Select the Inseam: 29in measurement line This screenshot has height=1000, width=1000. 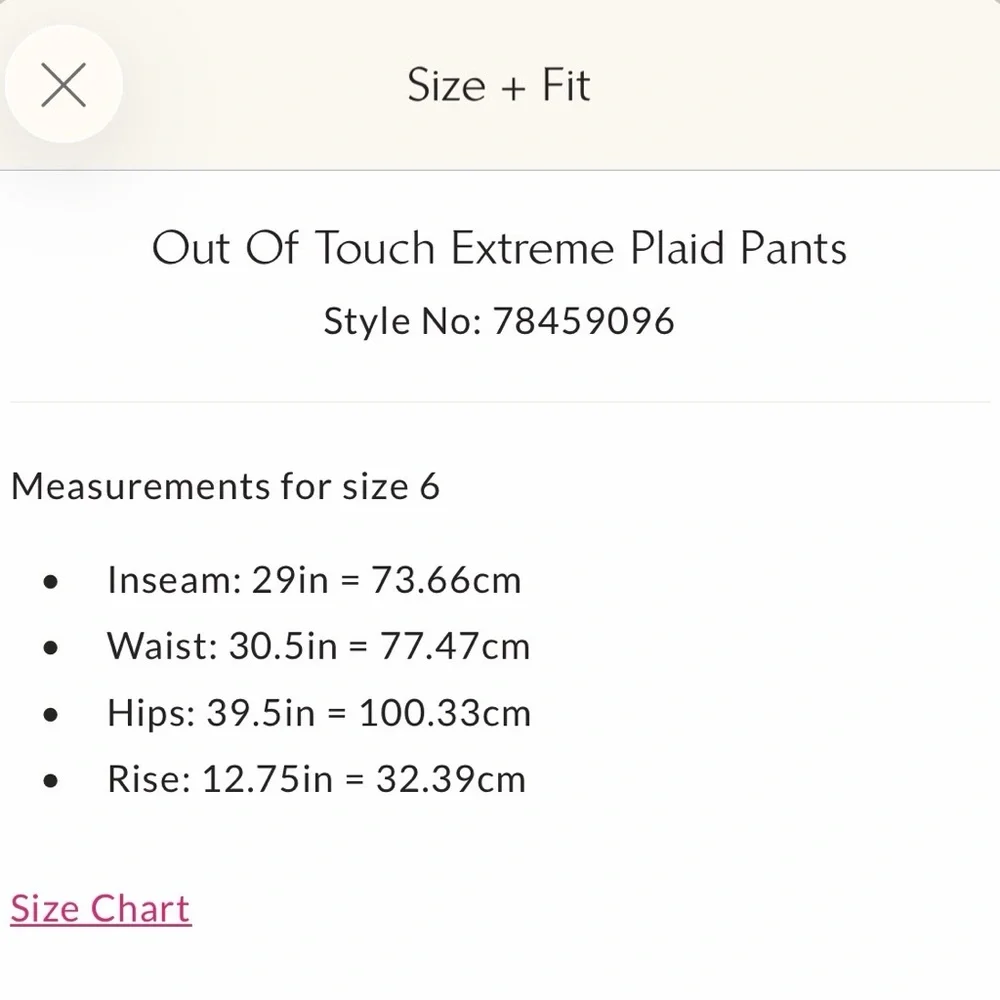(313, 580)
